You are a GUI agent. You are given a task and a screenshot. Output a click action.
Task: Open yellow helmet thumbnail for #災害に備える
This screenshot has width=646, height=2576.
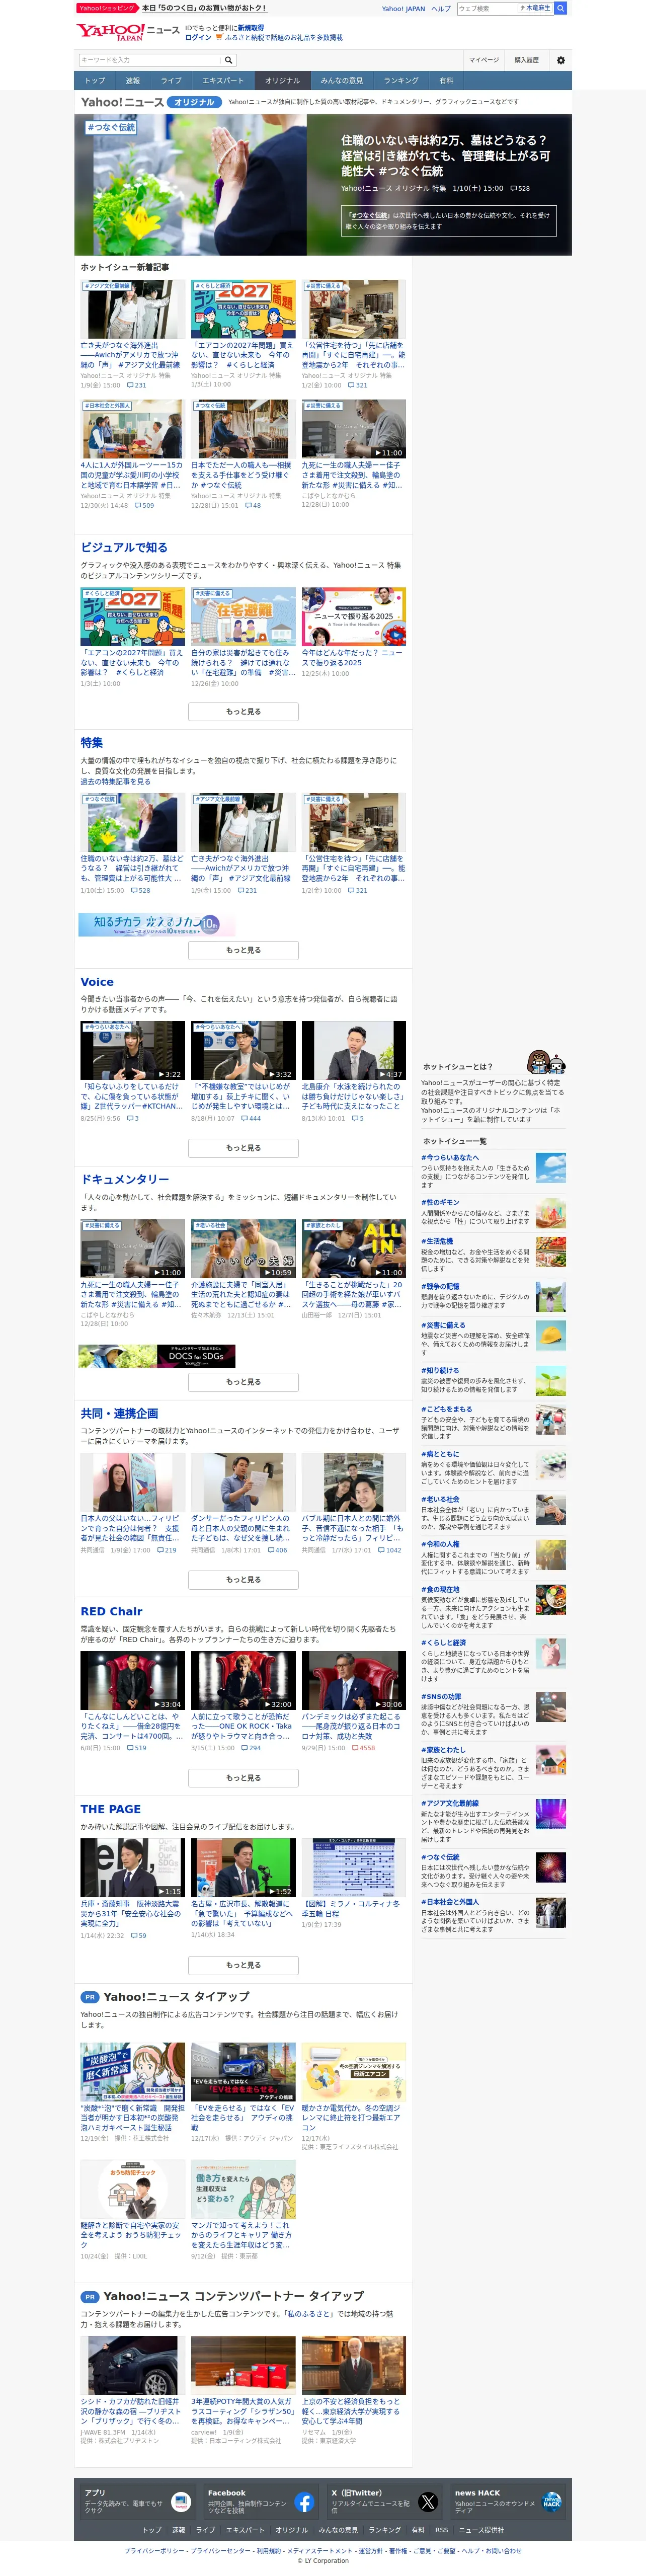pos(551,1335)
